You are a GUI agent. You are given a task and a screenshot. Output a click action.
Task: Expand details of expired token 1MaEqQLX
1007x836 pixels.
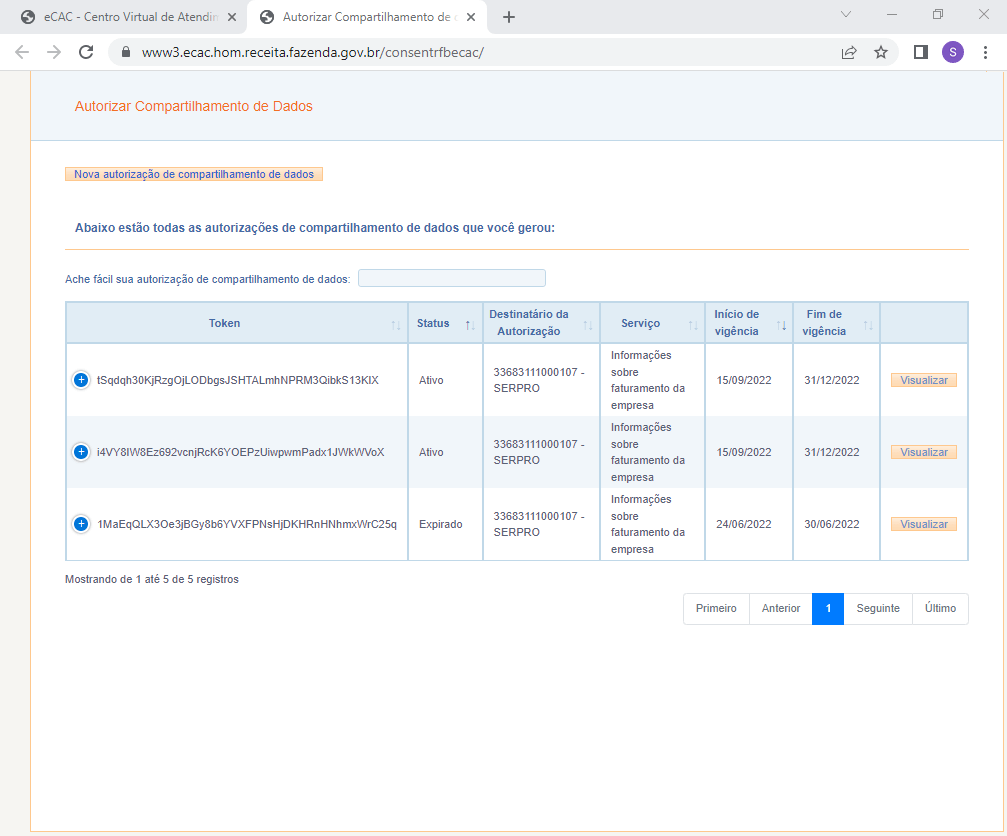tap(81, 524)
